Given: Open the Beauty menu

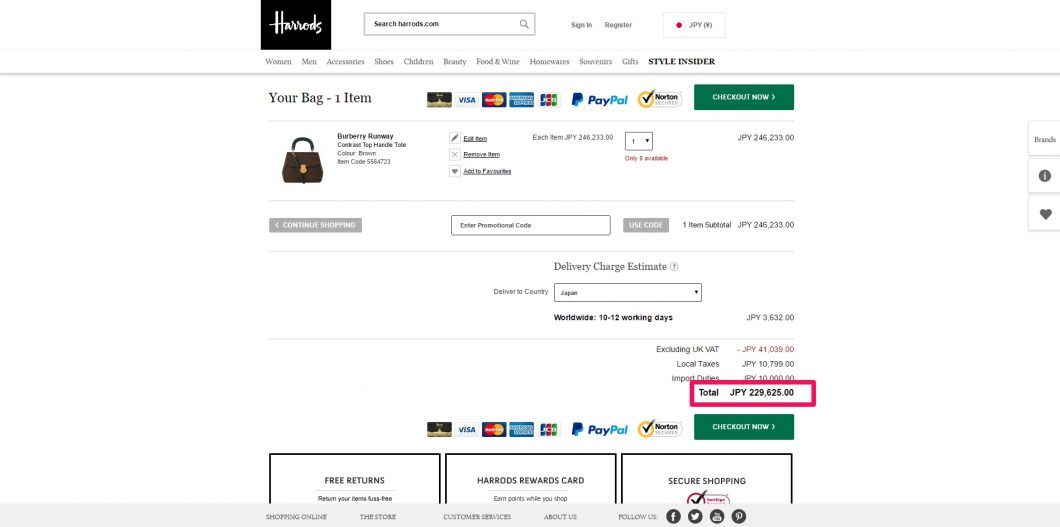Looking at the screenshot, I should pyautogui.click(x=455, y=61).
